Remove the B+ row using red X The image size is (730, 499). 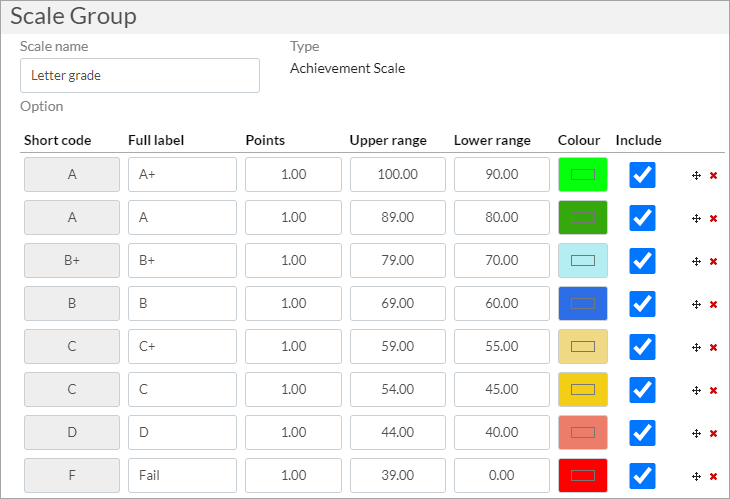[x=713, y=261]
